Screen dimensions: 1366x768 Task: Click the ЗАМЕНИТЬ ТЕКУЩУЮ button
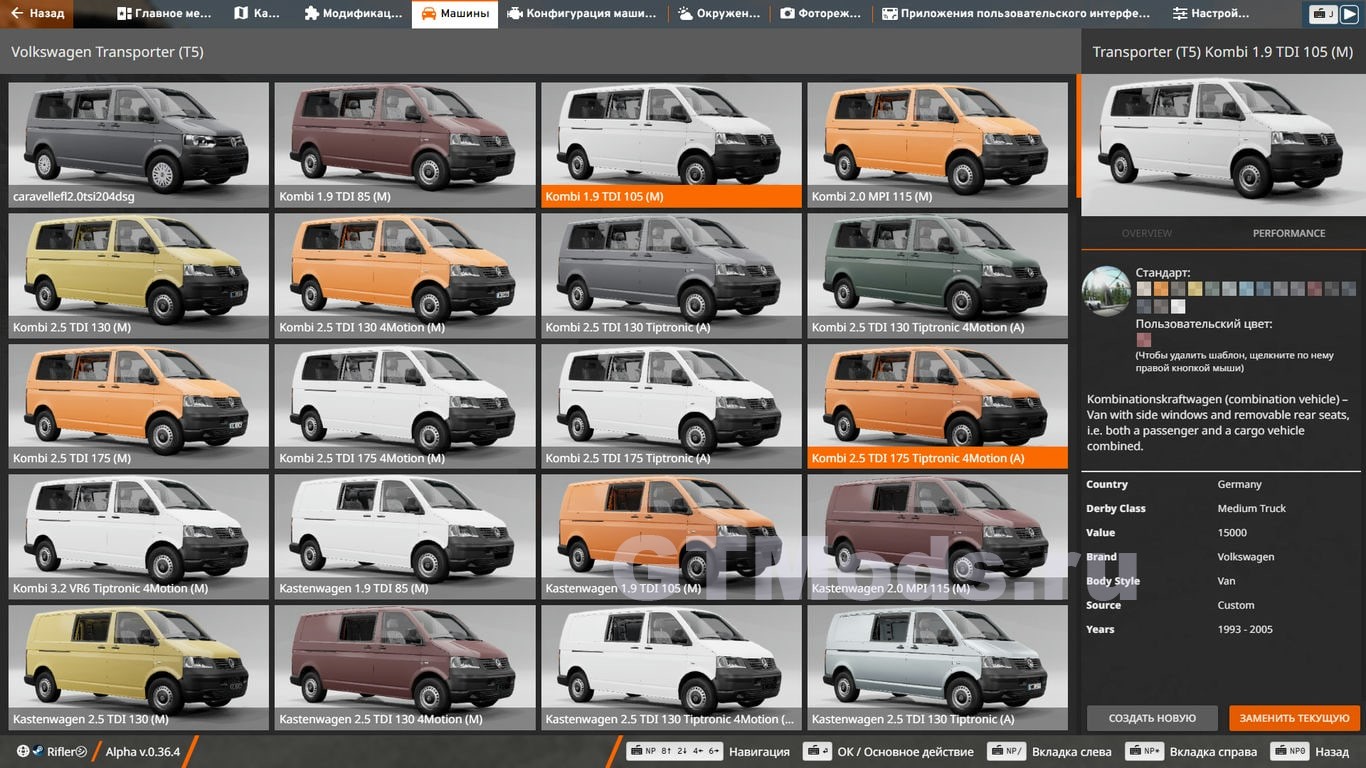tap(1295, 718)
